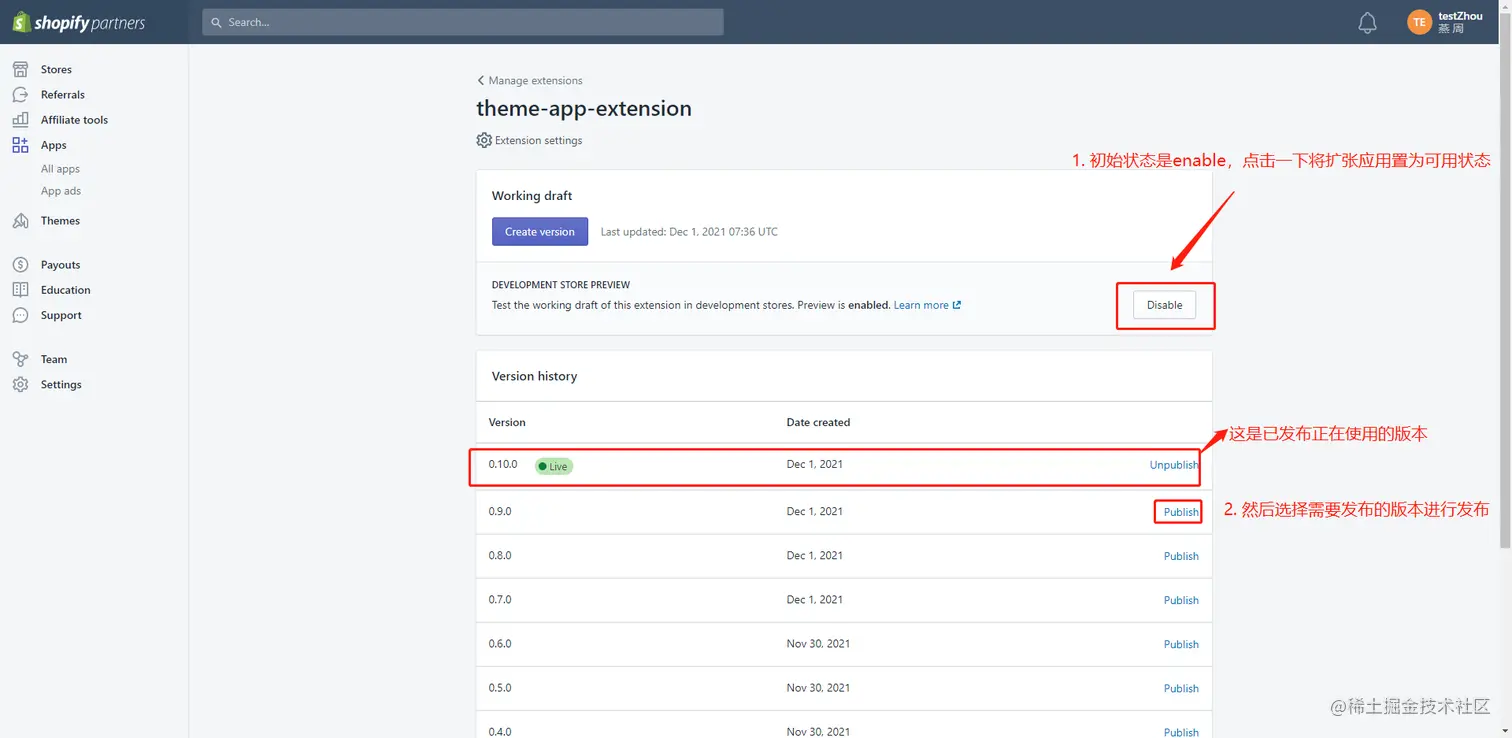
Task: Publish version 0.6.0
Action: click(x=1181, y=644)
